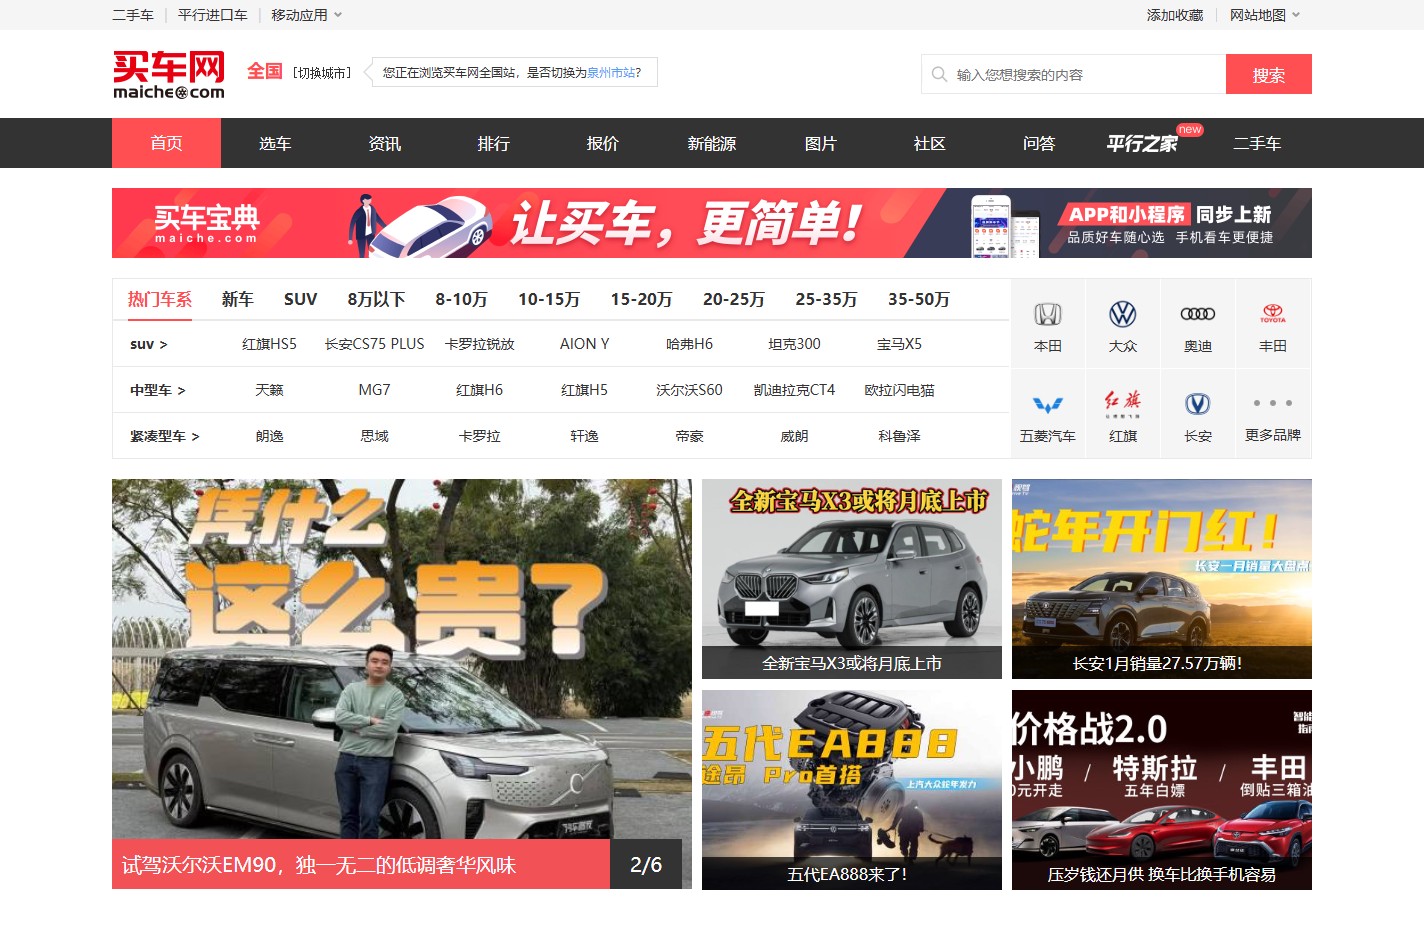Open 图片 in navigation bar

[x=820, y=143]
